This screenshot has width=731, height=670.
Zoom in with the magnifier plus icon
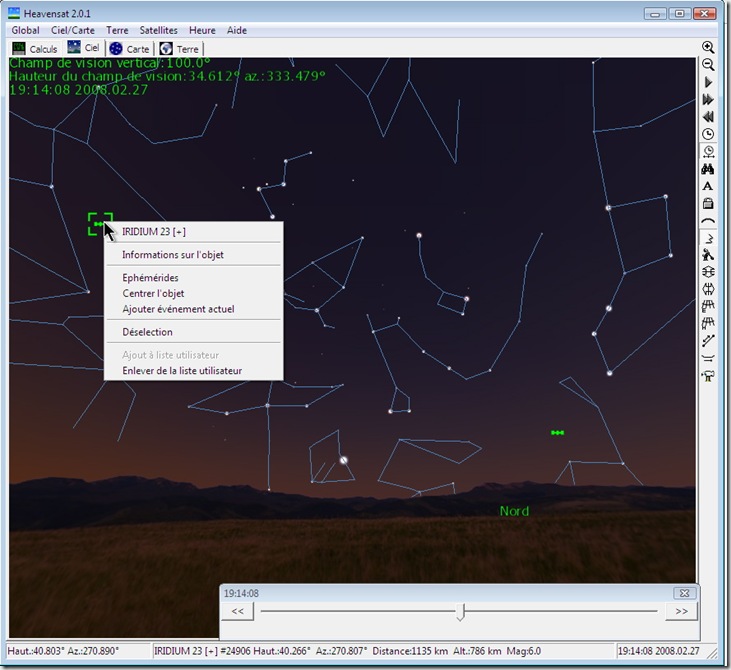pos(708,47)
